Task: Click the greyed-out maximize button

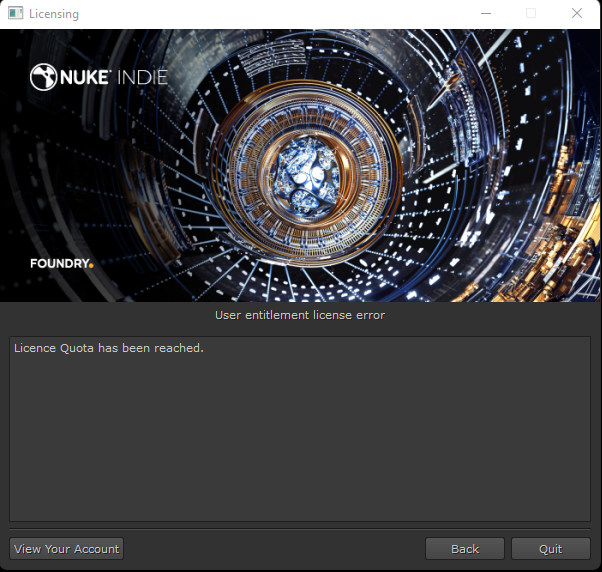Action: tap(531, 14)
